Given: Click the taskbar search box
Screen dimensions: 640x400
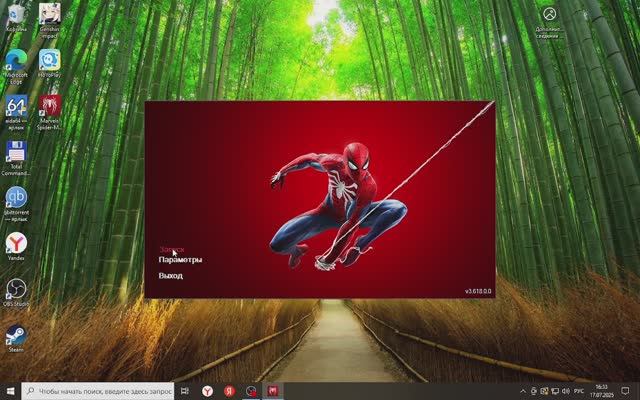Looking at the screenshot, I should coord(98,391).
